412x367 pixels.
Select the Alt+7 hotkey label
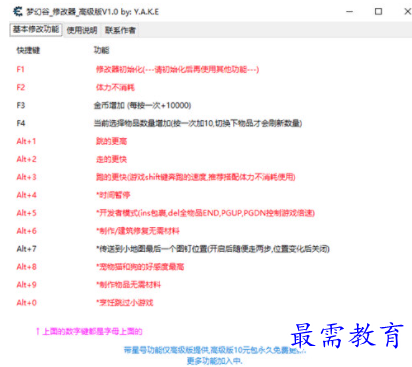pyautogui.click(x=26, y=249)
